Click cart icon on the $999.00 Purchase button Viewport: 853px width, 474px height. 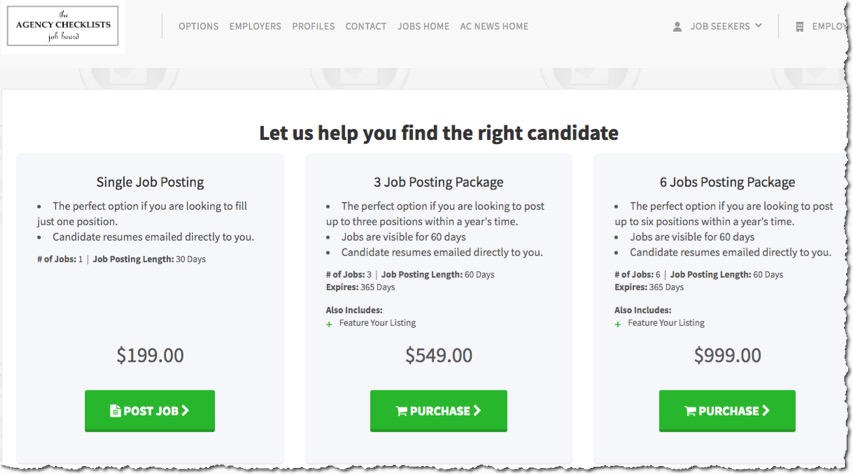tap(690, 411)
